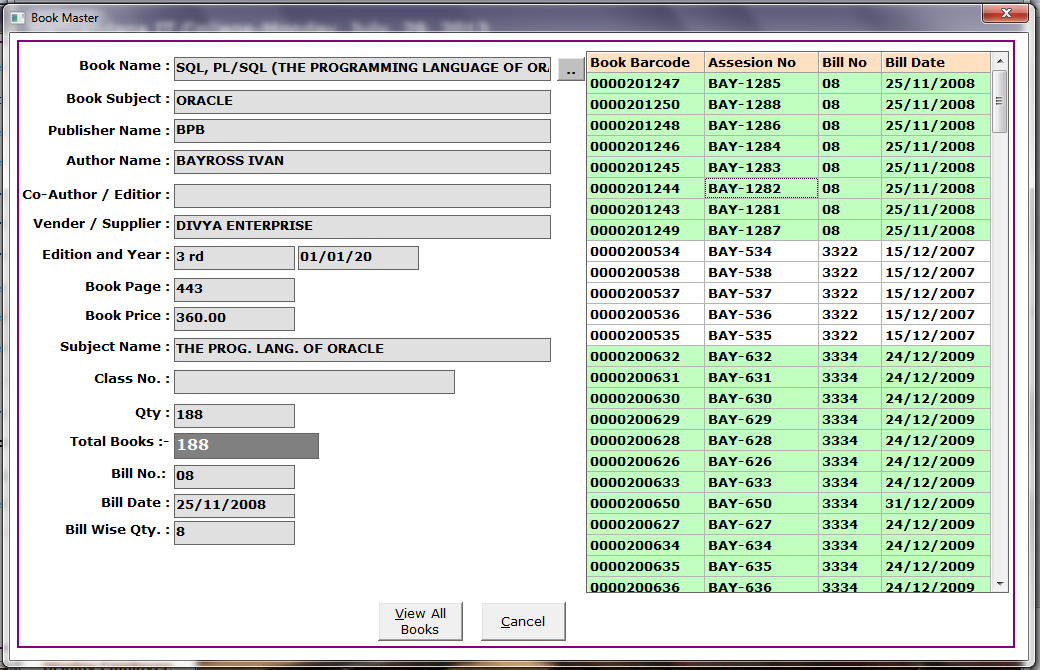The height and width of the screenshot is (670, 1040).
Task: Click the Book Price field showing 360.00
Action: (234, 319)
